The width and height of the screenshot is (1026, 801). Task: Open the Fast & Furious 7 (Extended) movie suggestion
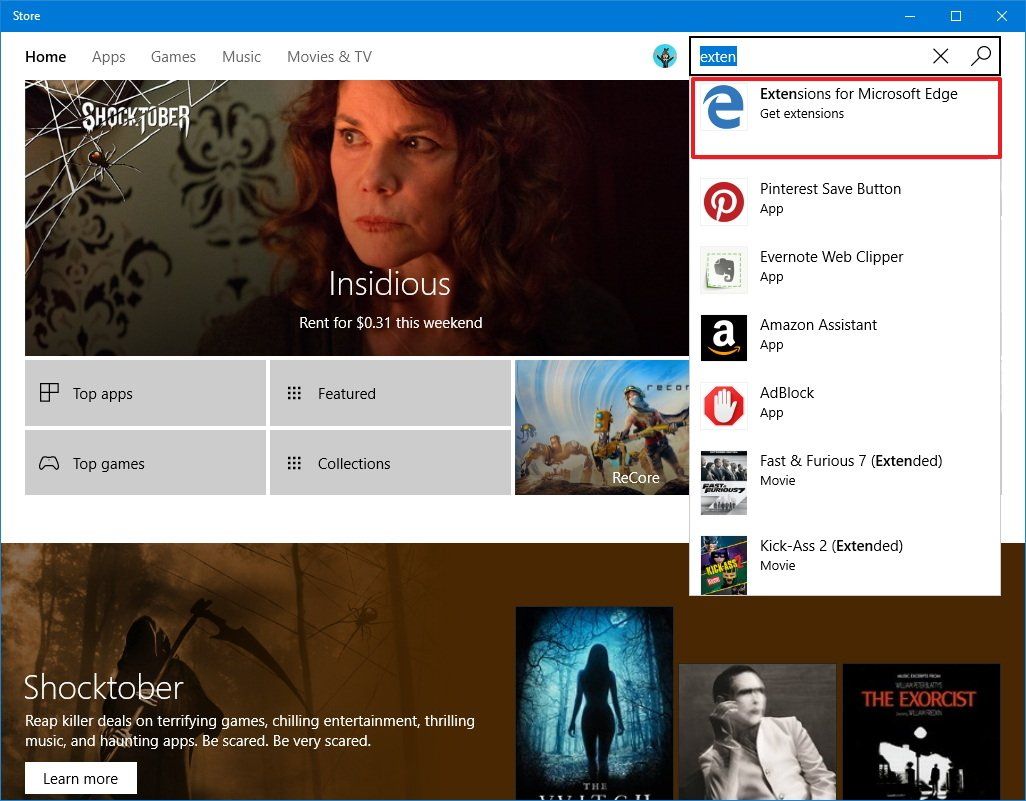pyautogui.click(x=850, y=470)
